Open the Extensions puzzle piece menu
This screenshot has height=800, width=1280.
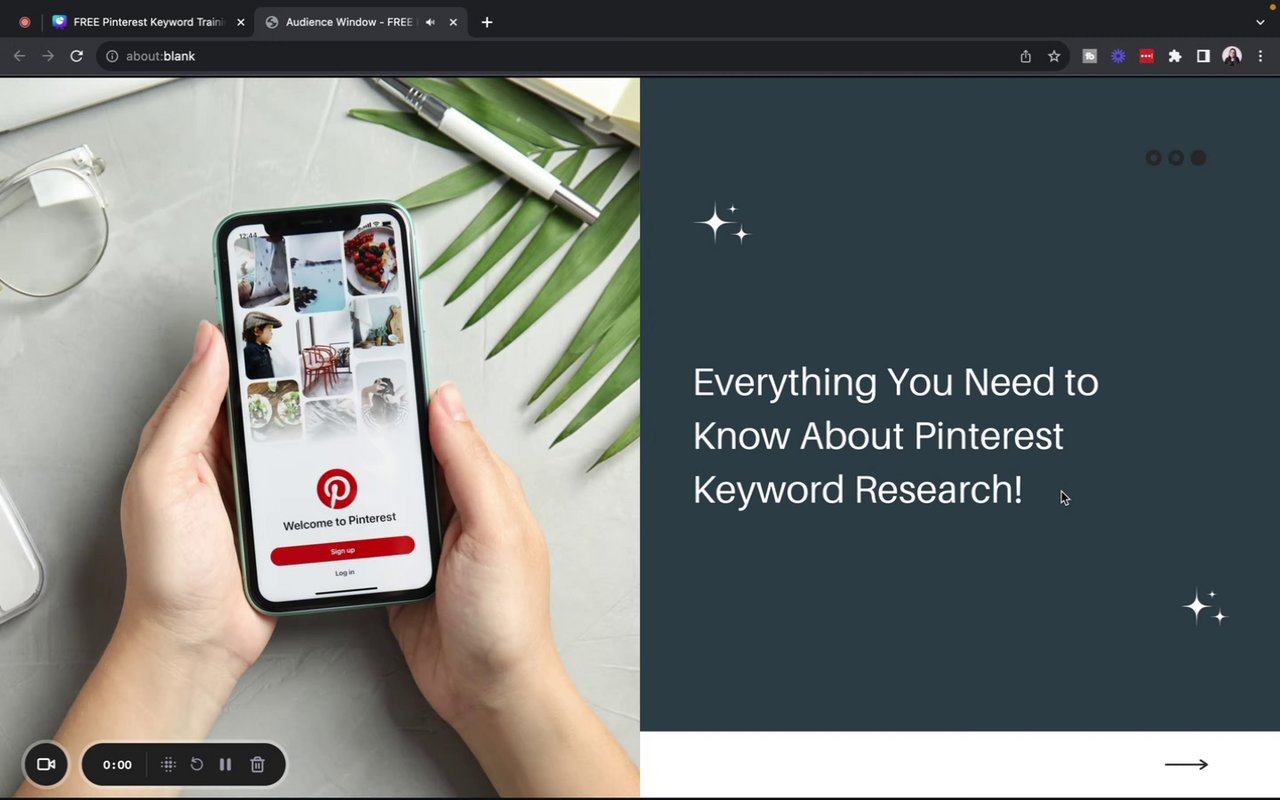click(1175, 56)
